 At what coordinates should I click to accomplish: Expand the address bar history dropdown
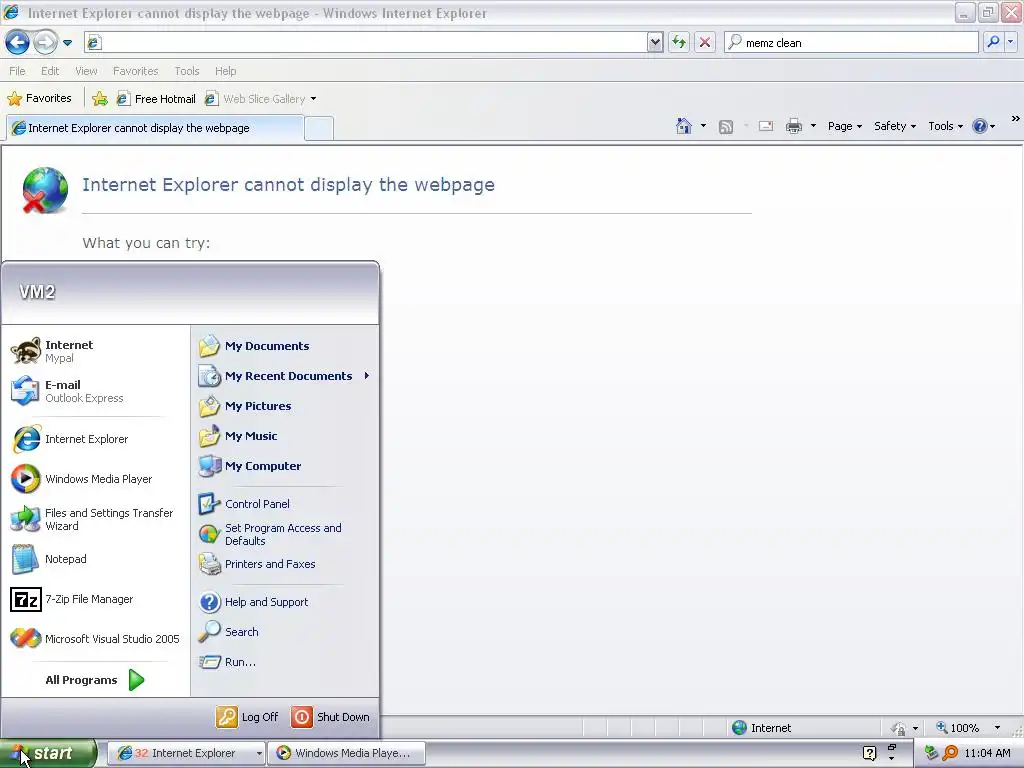click(655, 42)
